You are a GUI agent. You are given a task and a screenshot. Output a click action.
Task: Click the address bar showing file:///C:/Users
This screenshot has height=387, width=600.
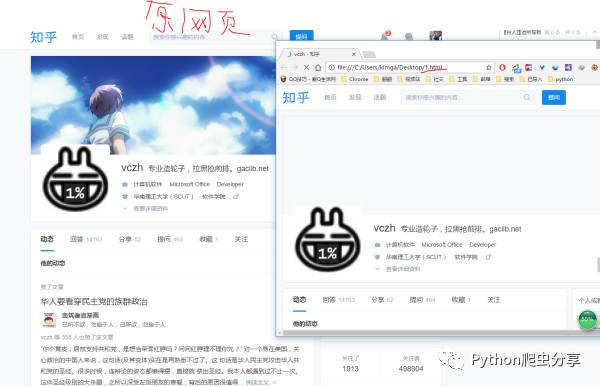(x=409, y=67)
